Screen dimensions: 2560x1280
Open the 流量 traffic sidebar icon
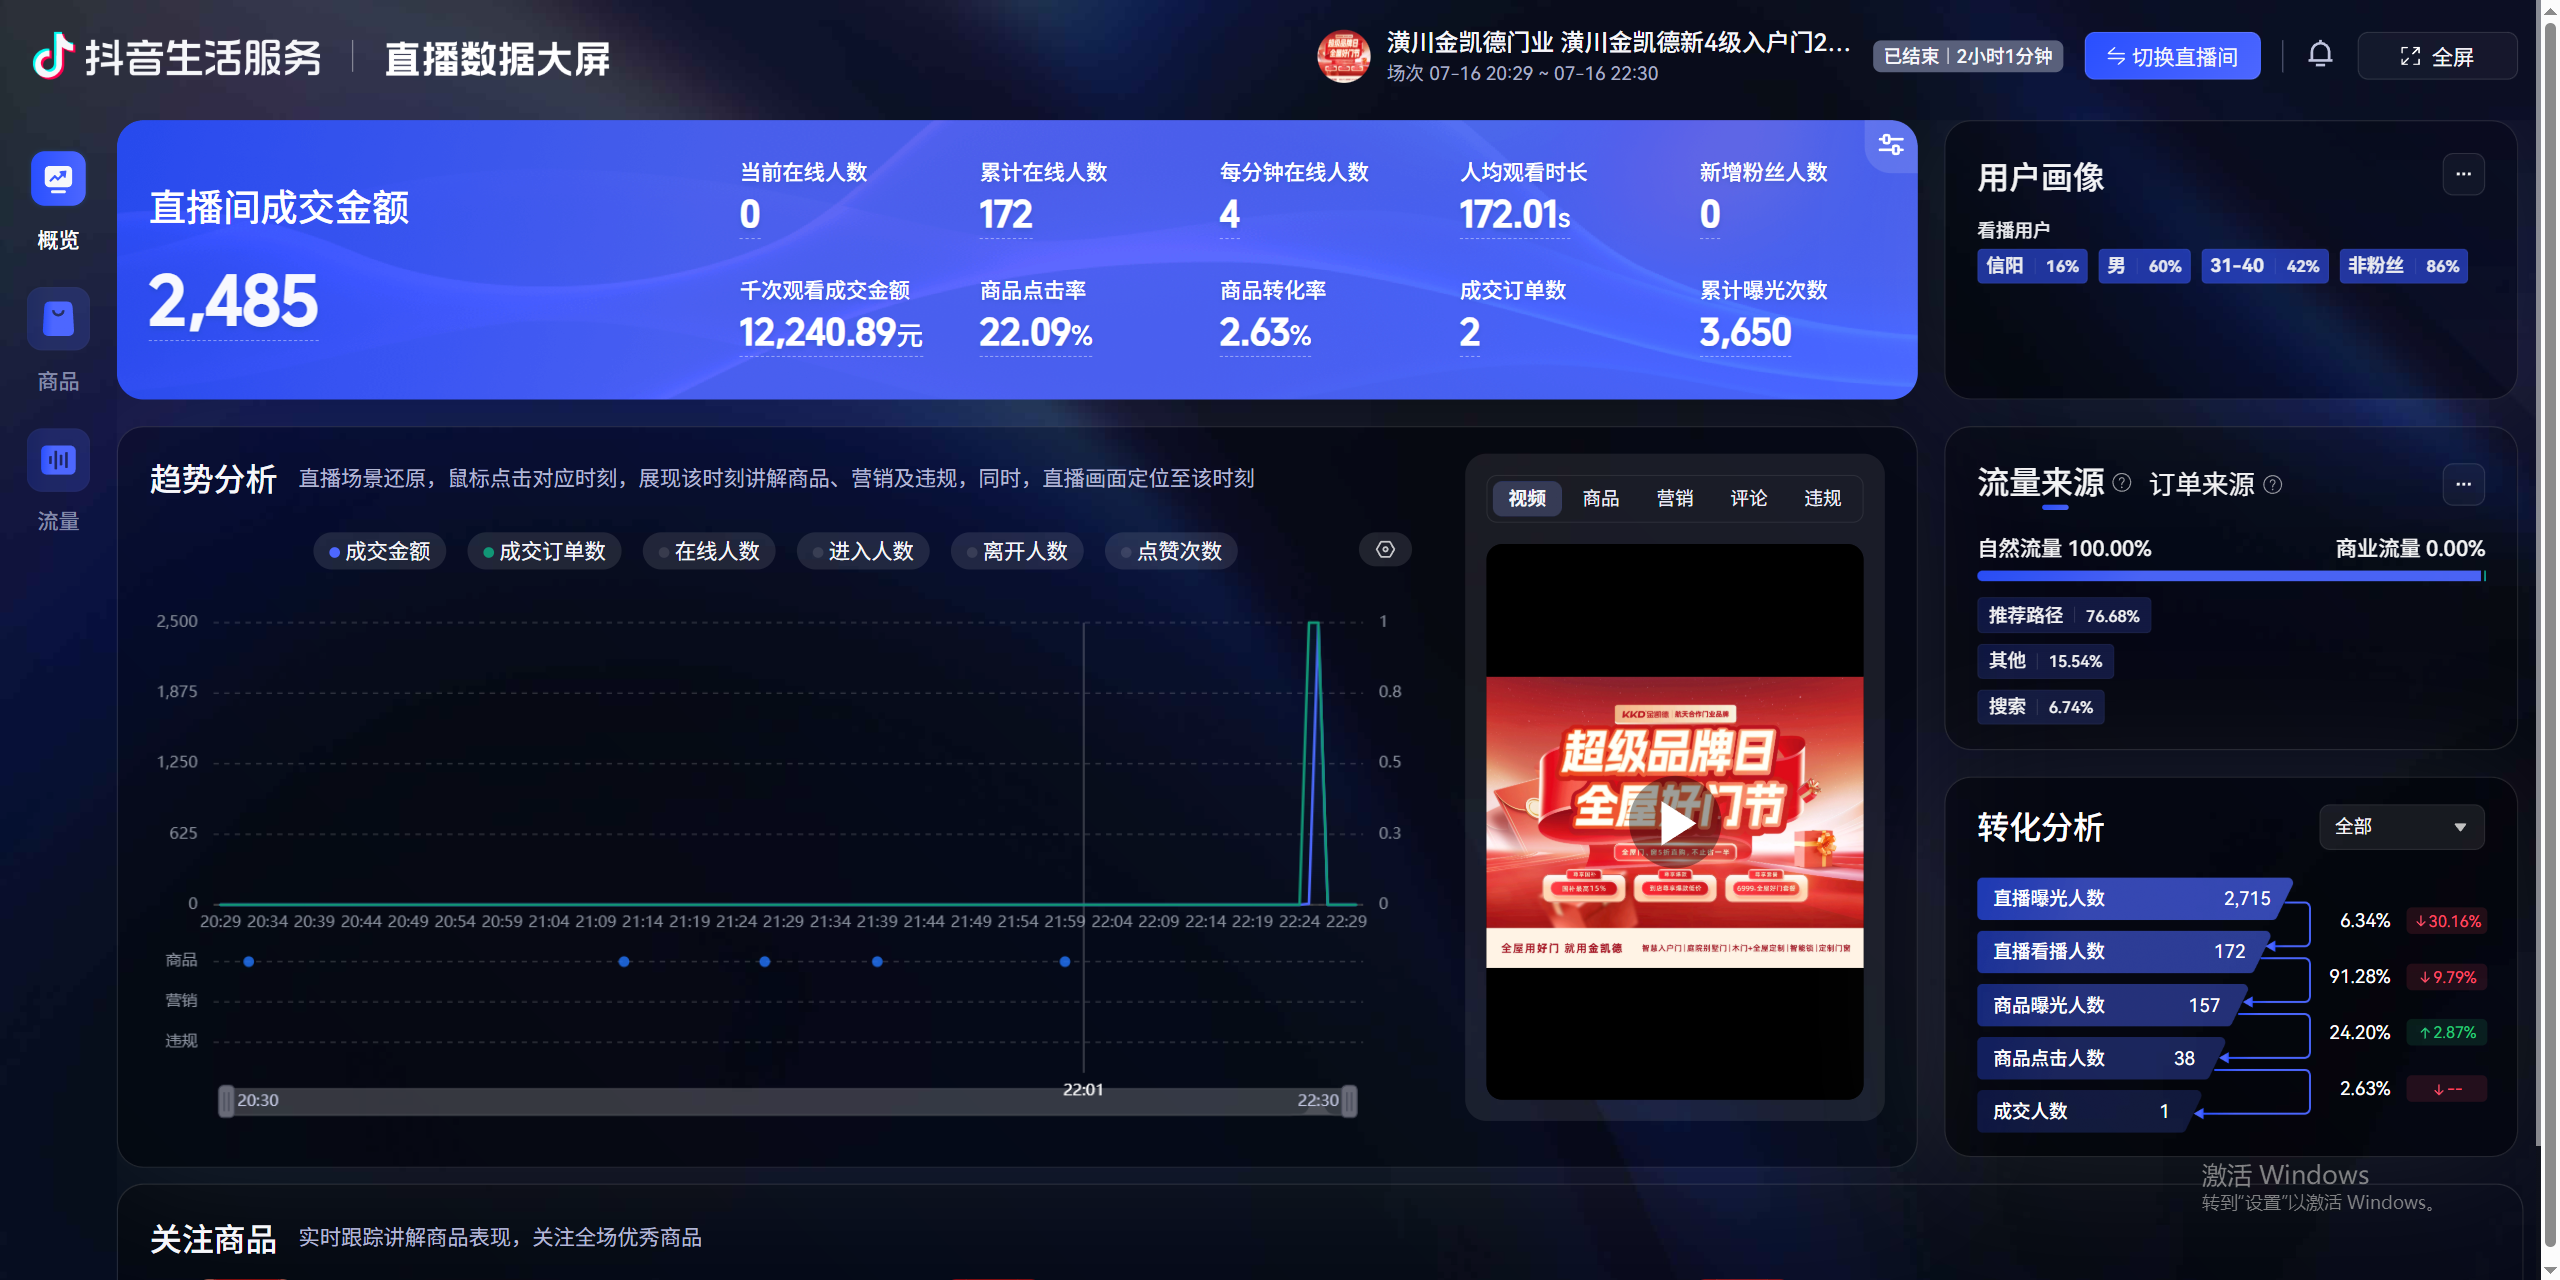[x=58, y=460]
